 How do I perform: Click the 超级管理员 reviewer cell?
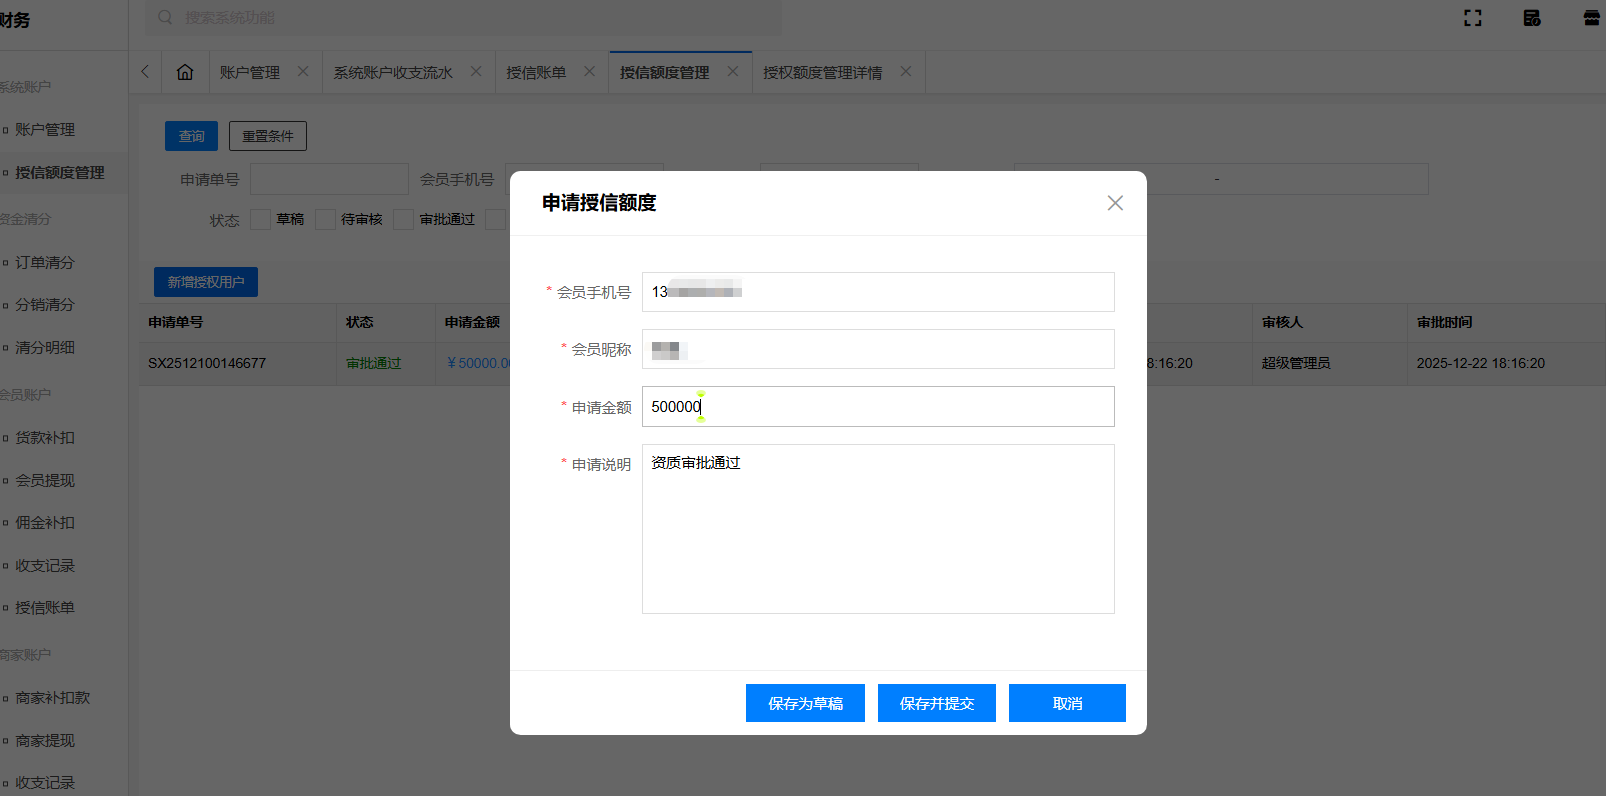click(1296, 363)
